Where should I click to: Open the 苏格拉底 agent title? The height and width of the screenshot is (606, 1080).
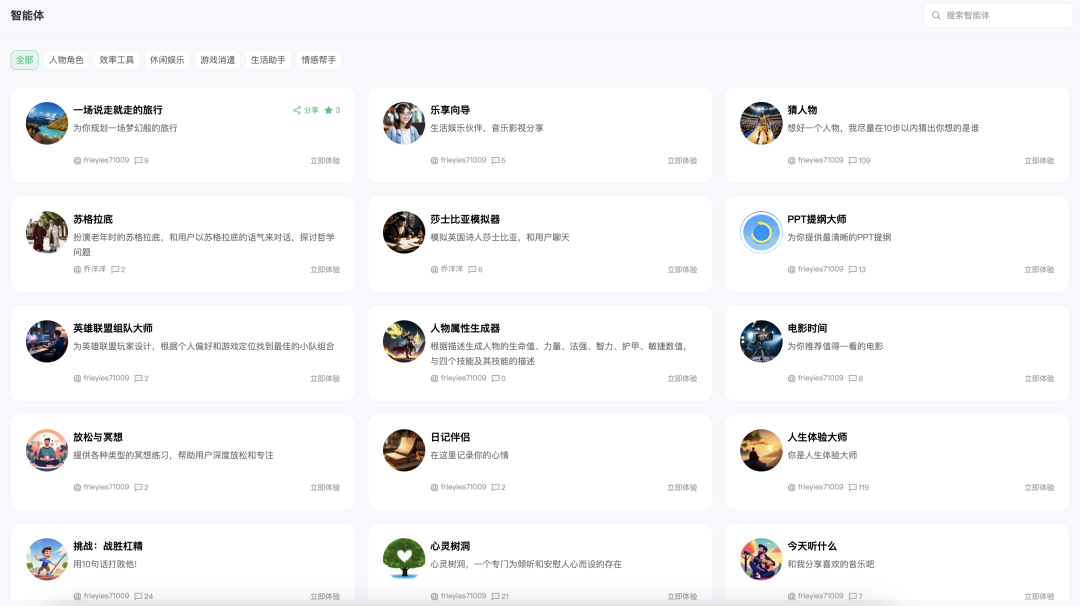click(x=93, y=219)
